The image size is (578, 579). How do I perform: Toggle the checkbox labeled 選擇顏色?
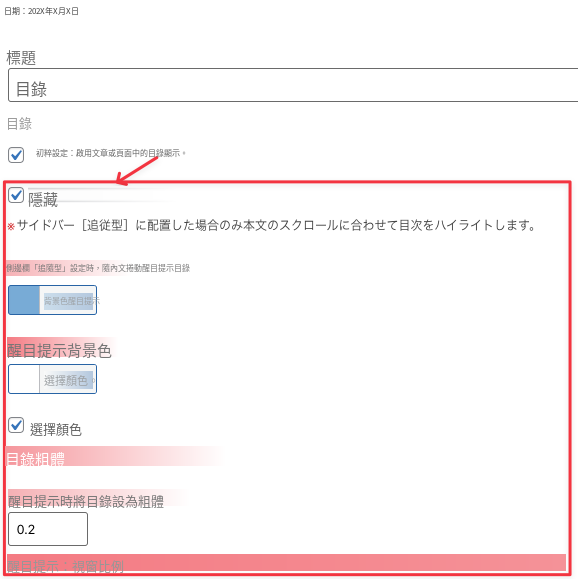tap(16, 425)
